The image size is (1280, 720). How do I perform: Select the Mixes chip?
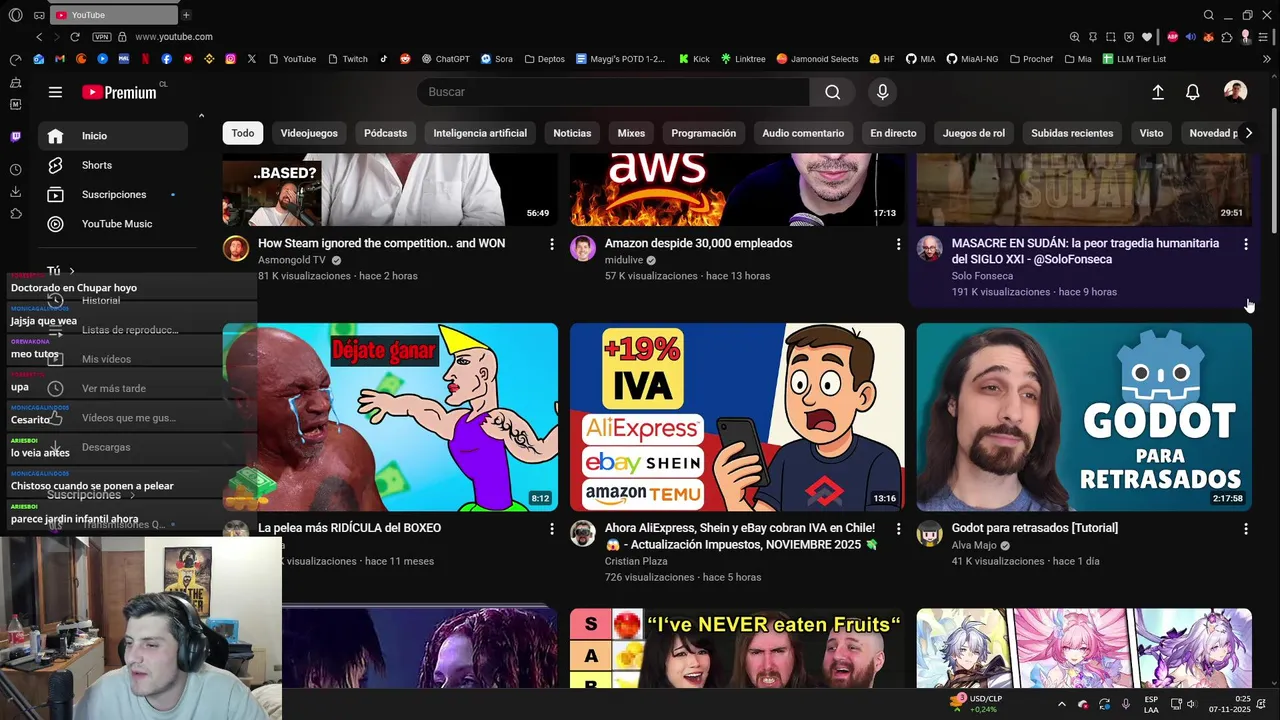coord(631,133)
